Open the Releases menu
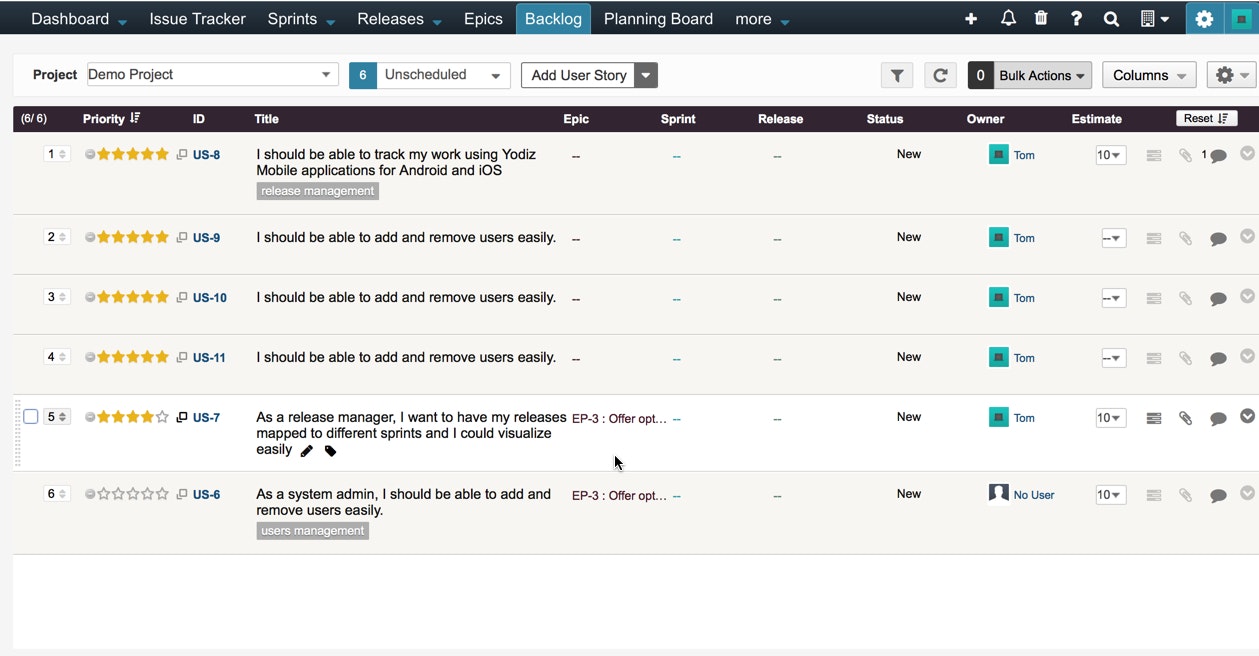Image resolution: width=1259 pixels, height=656 pixels. point(398,19)
